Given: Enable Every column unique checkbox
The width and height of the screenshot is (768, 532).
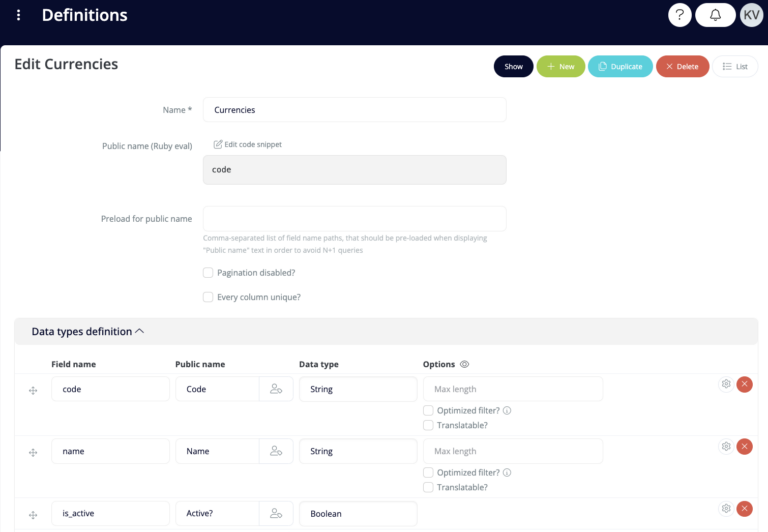Looking at the screenshot, I should 208,297.
